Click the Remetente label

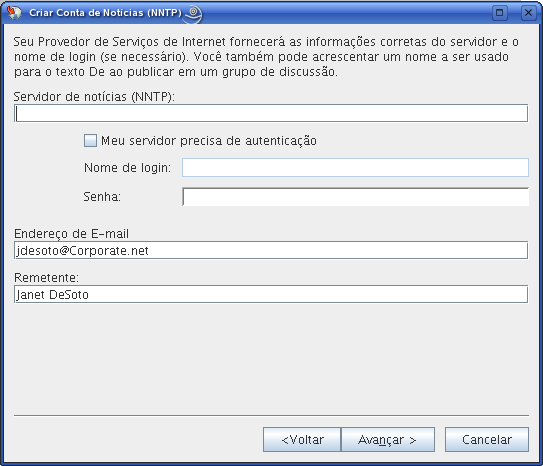(46, 278)
